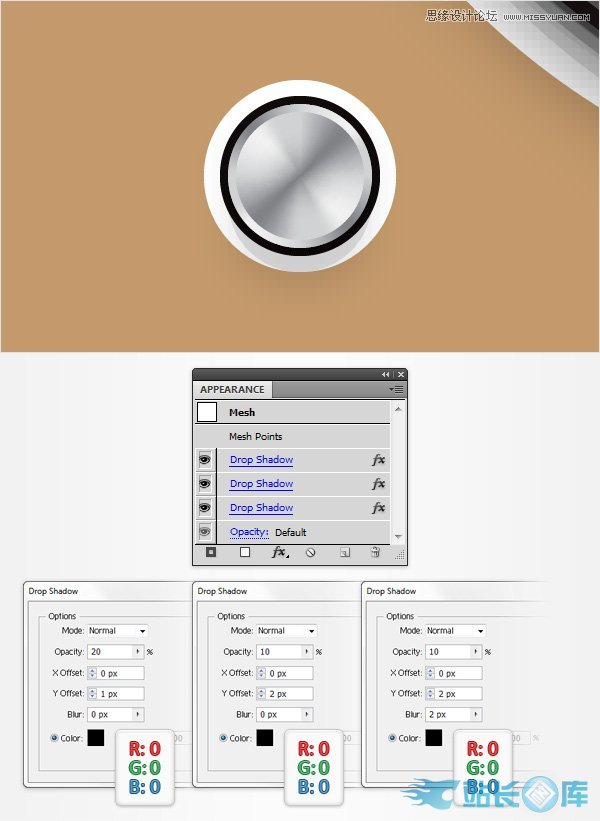Click the fx icon on the middle Drop Shadow row
Viewport: 600px width, 821px height.
[x=379, y=484]
